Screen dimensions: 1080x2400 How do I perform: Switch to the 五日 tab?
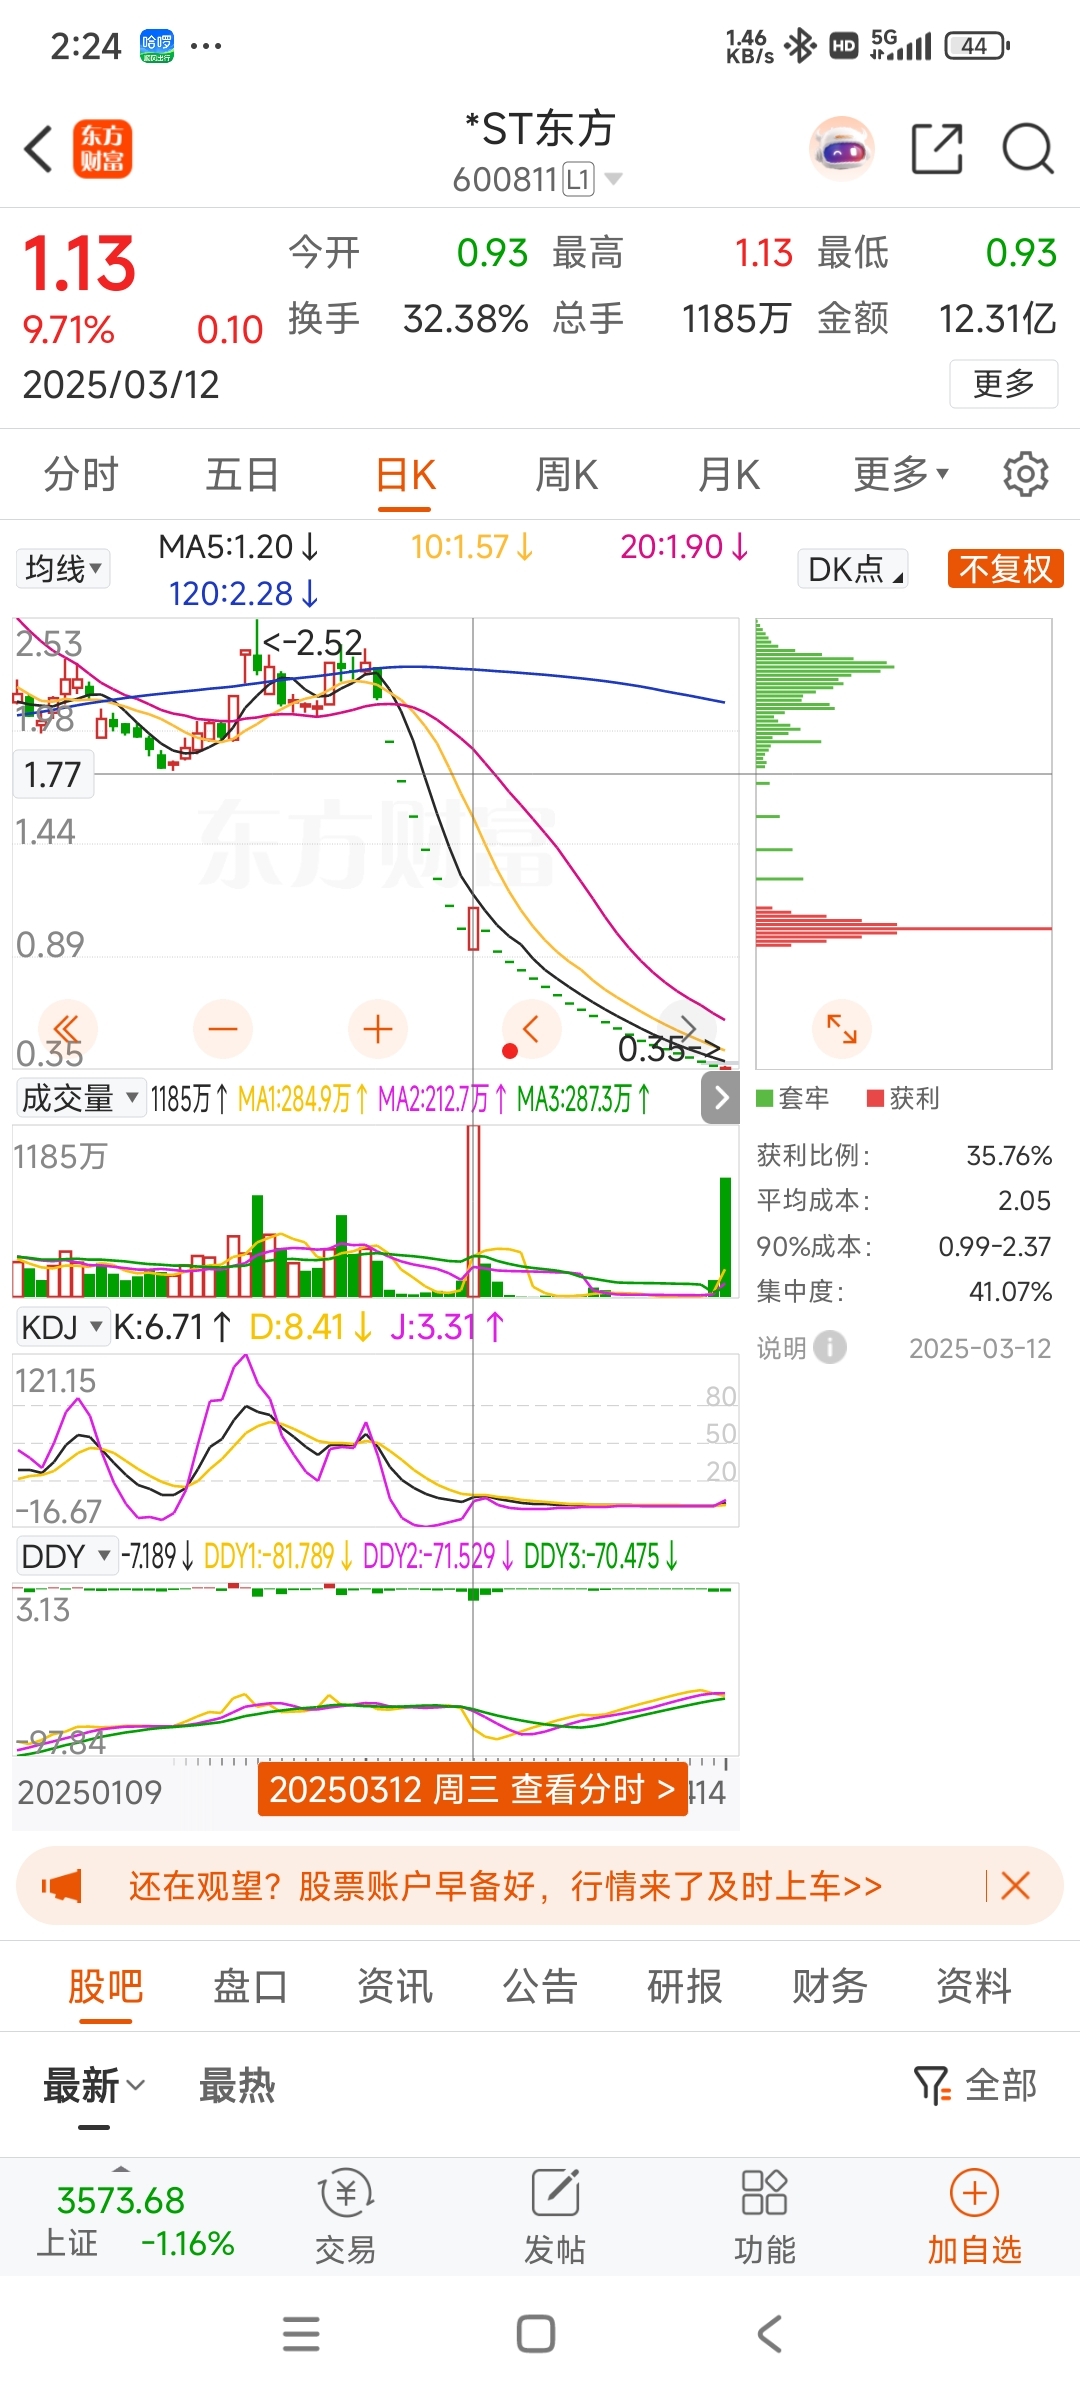click(242, 474)
